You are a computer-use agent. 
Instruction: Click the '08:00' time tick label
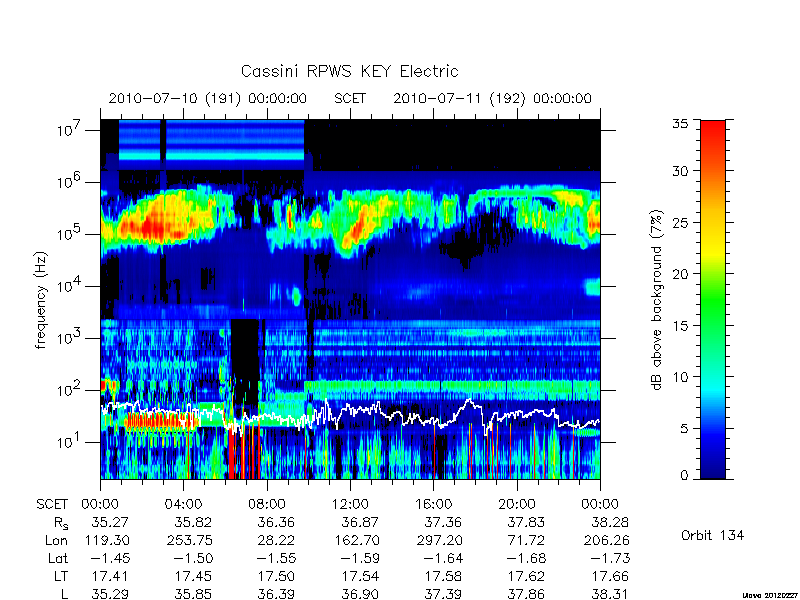pyautogui.click(x=267, y=504)
